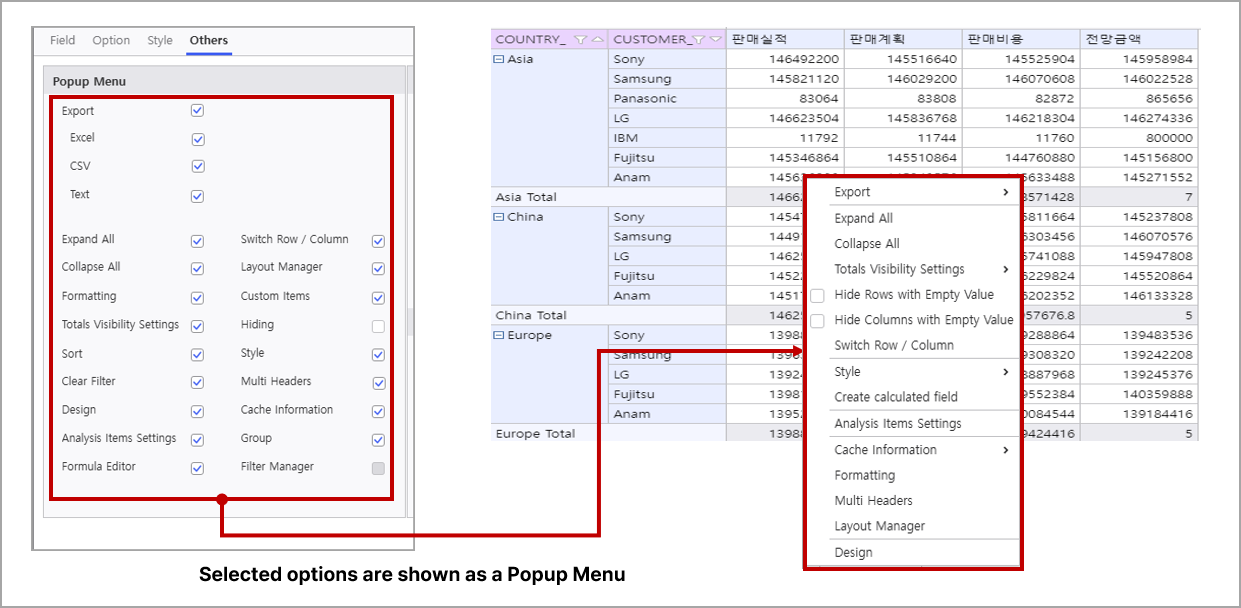Enable the Hiding checkbox
1241x608 pixels.
[x=378, y=326]
